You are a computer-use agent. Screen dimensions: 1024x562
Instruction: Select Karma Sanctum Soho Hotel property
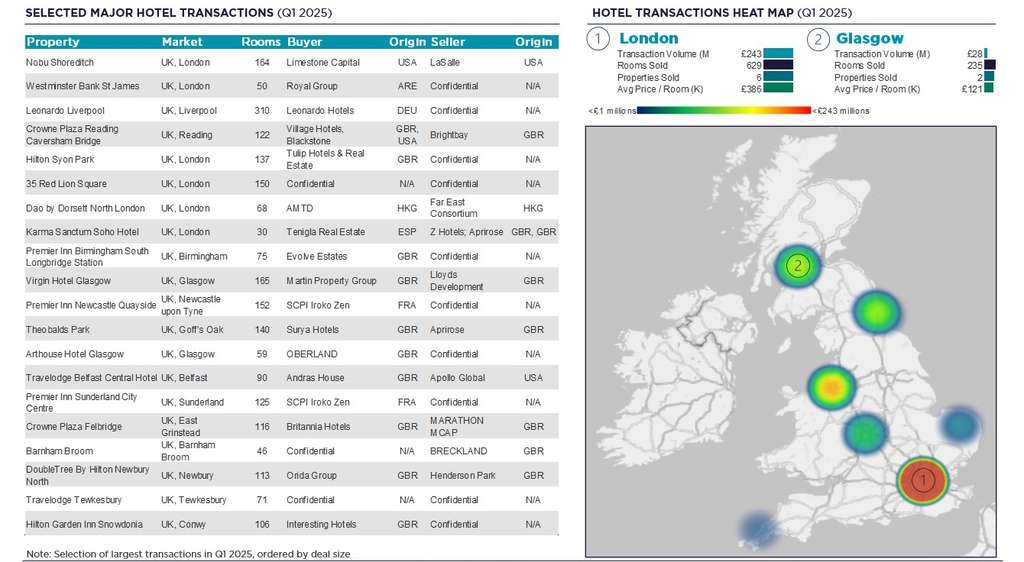pyautogui.click(x=82, y=232)
